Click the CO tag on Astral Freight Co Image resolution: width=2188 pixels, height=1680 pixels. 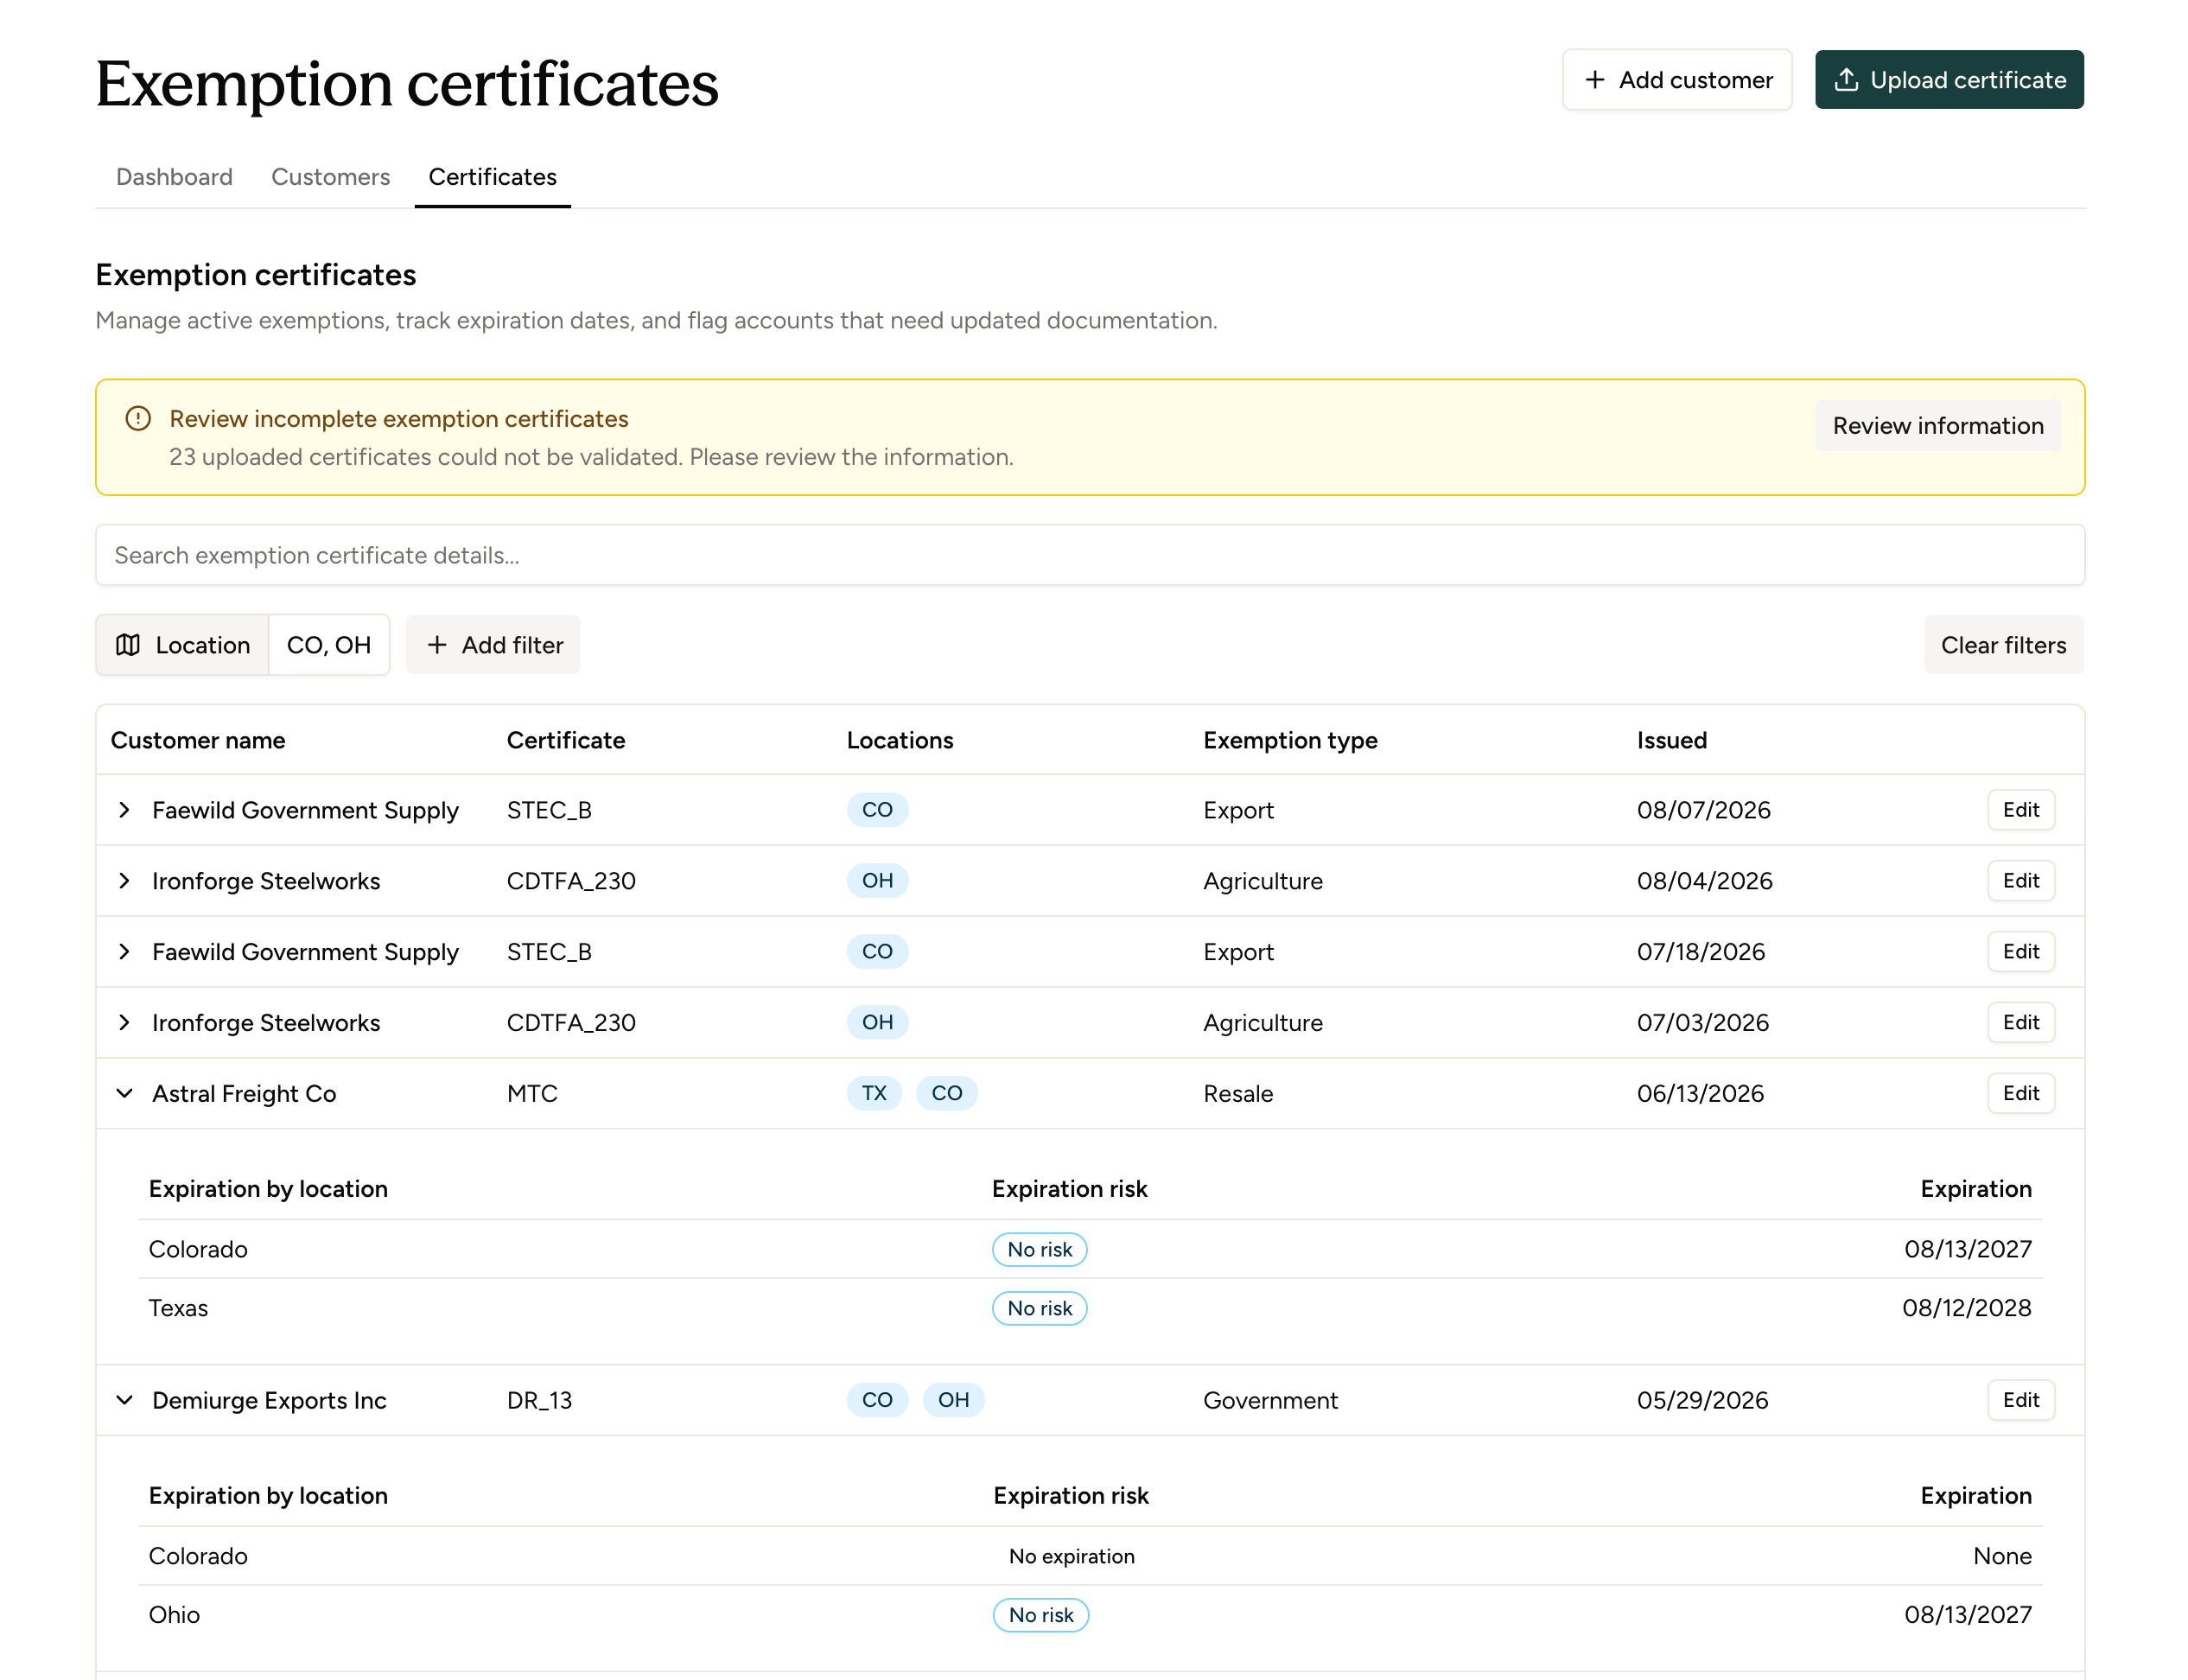click(946, 1094)
